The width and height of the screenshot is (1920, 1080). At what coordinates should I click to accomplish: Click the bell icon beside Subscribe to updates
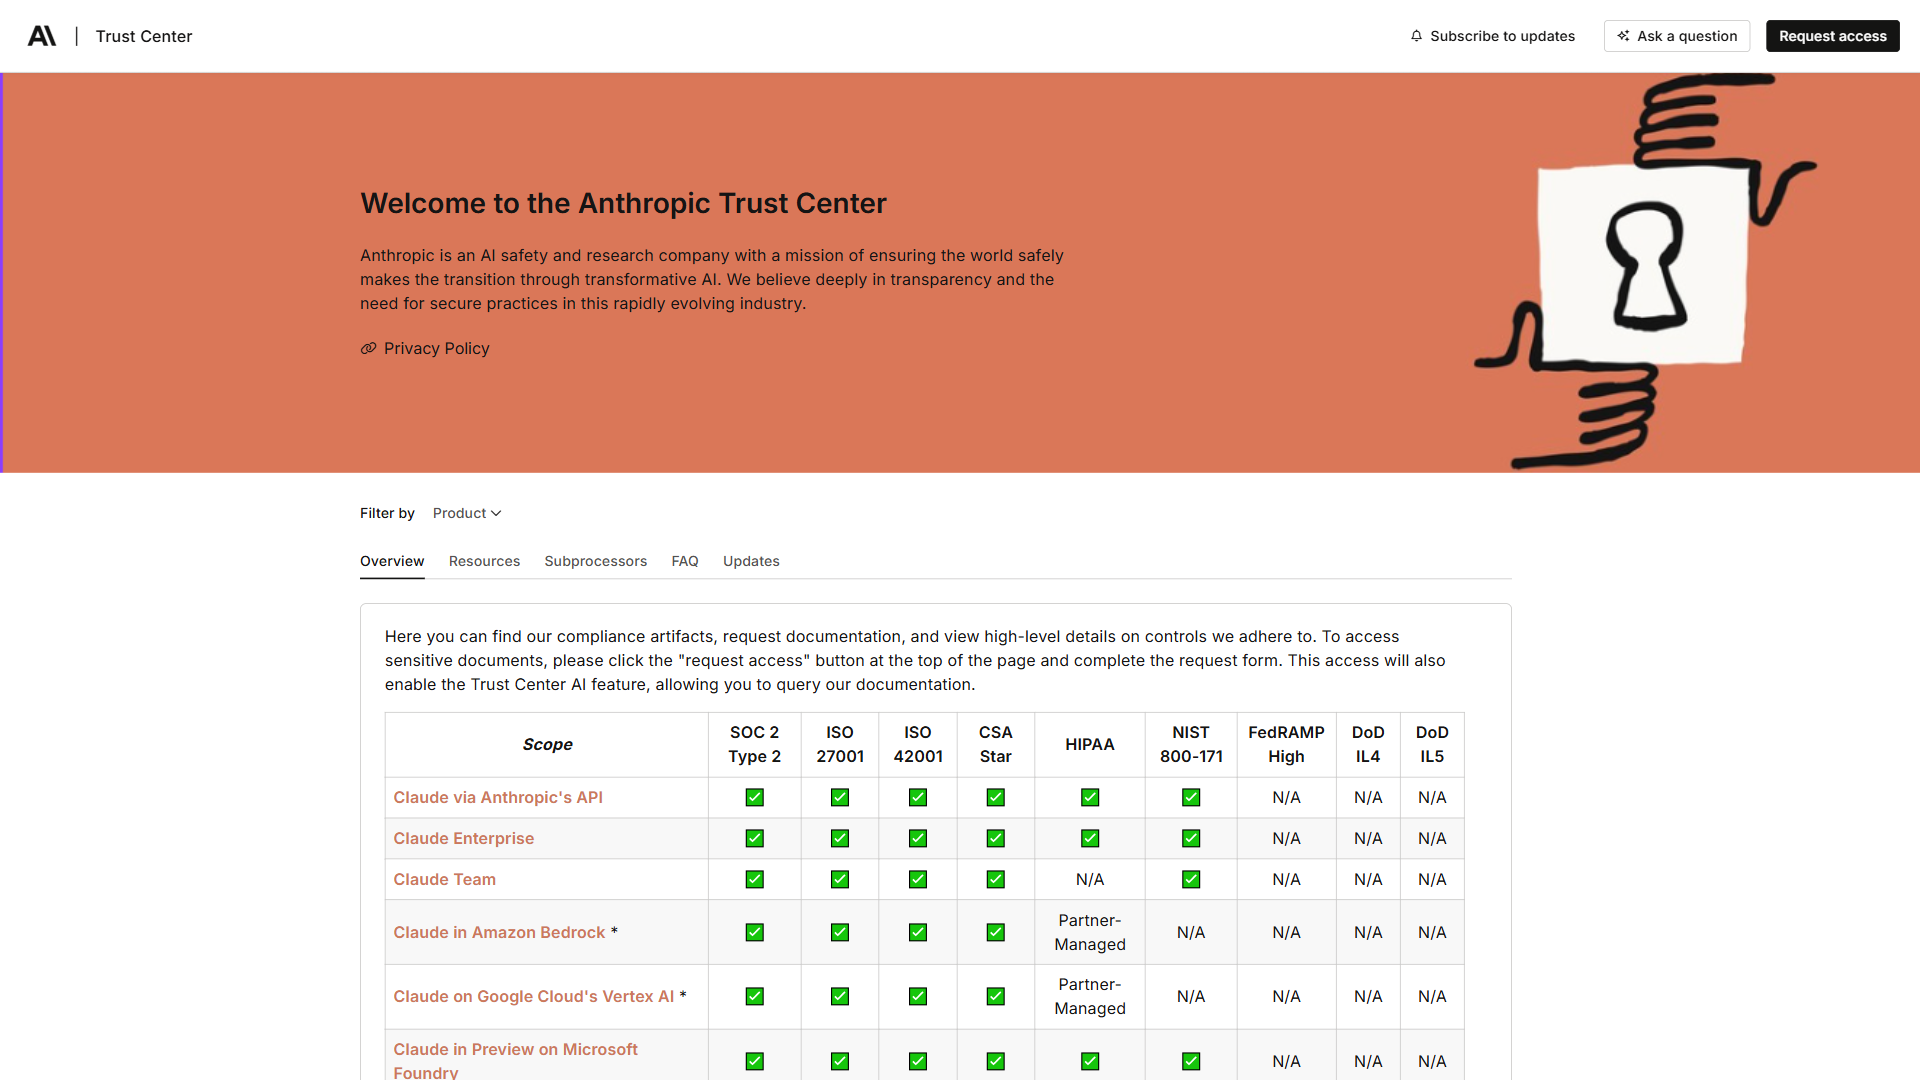1416,36
